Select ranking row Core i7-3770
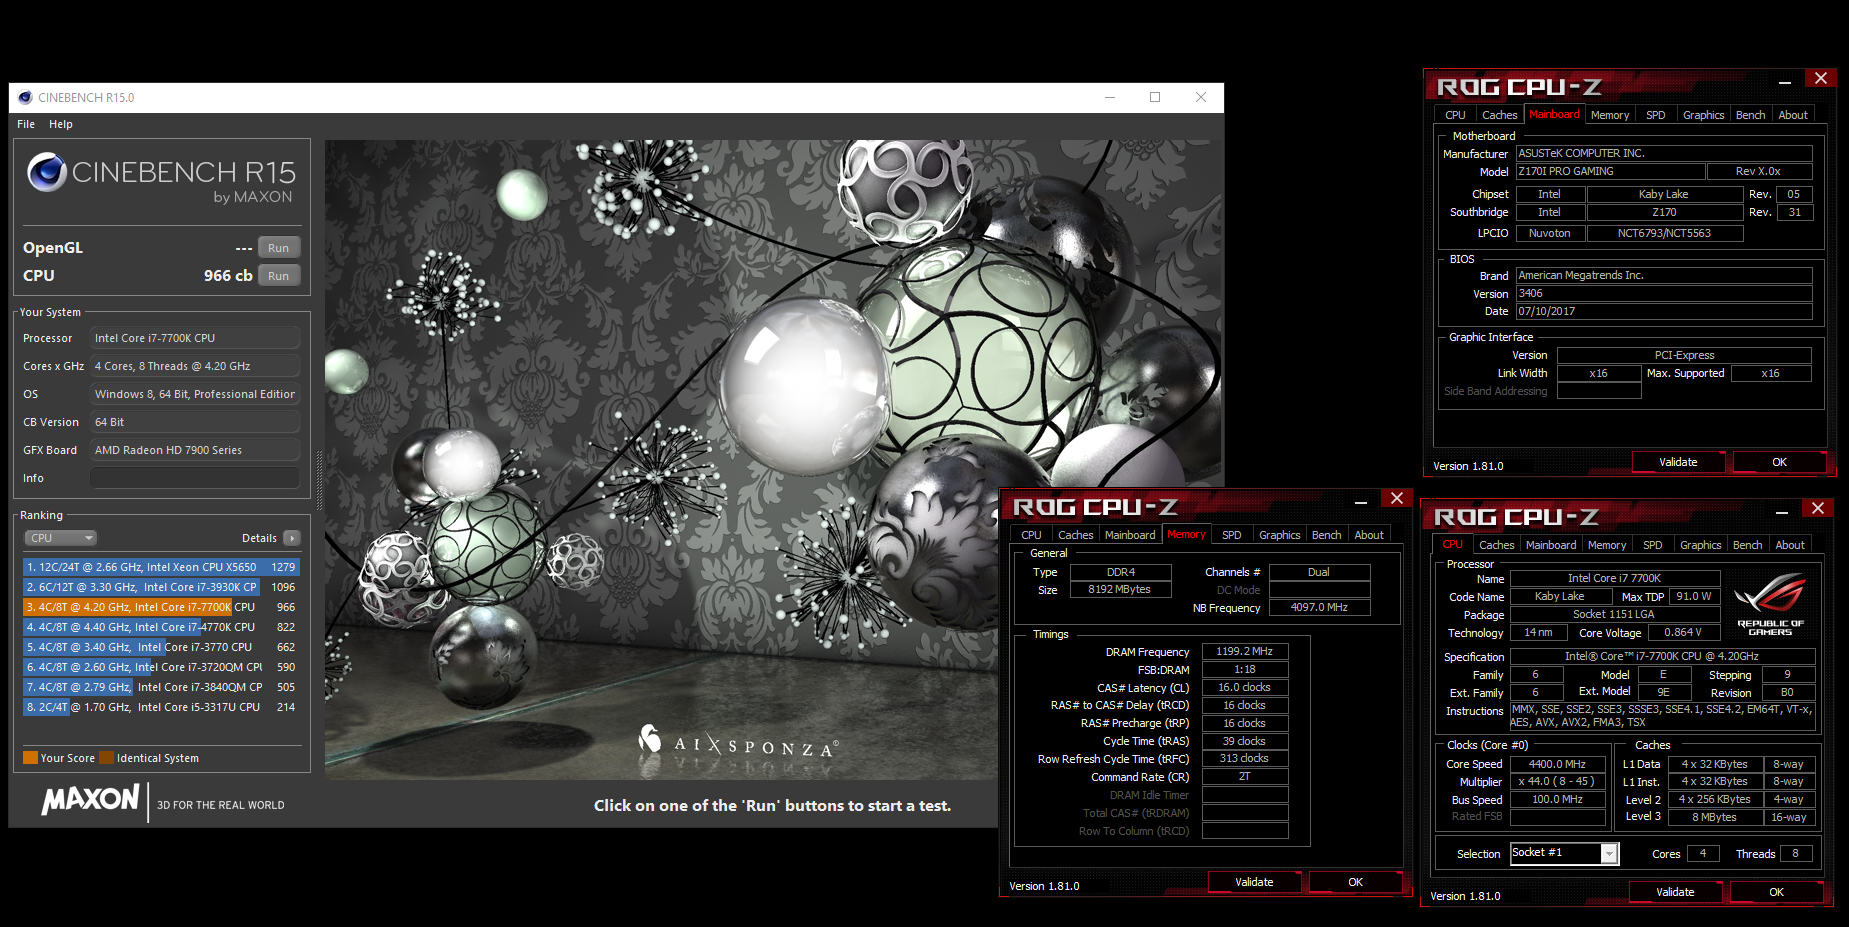The width and height of the screenshot is (1849, 927). pos(161,647)
